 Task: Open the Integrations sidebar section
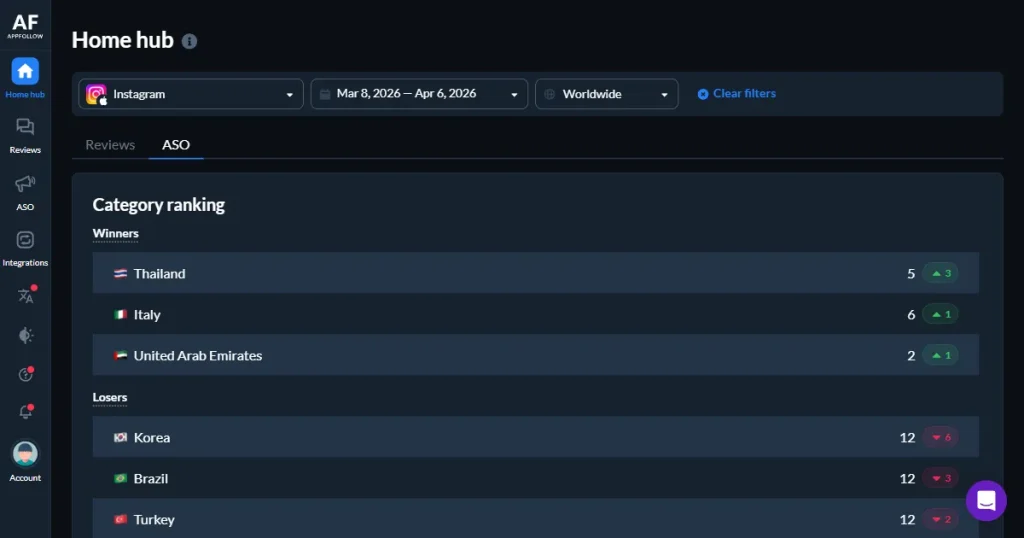point(25,249)
